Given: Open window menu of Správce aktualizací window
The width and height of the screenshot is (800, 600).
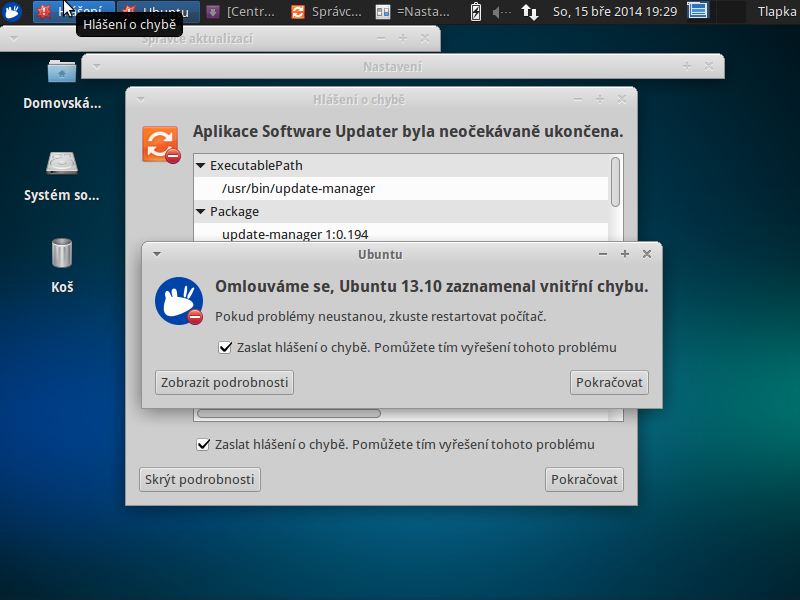Looking at the screenshot, I should tap(14, 38).
